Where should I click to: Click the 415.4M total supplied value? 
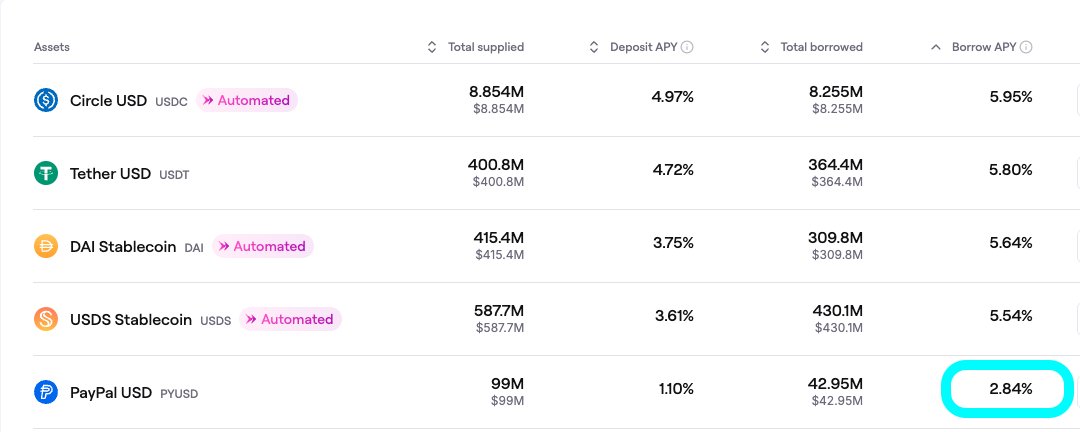click(499, 238)
